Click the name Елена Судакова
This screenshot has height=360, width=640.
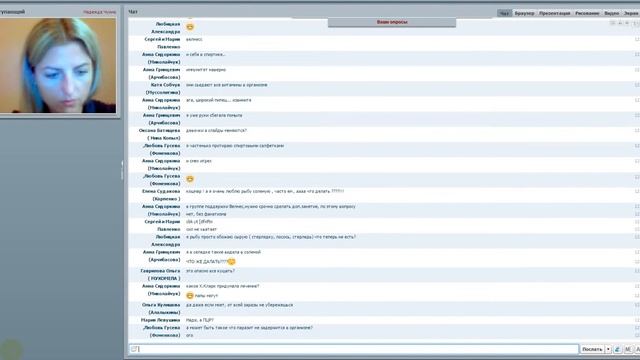coord(161,191)
